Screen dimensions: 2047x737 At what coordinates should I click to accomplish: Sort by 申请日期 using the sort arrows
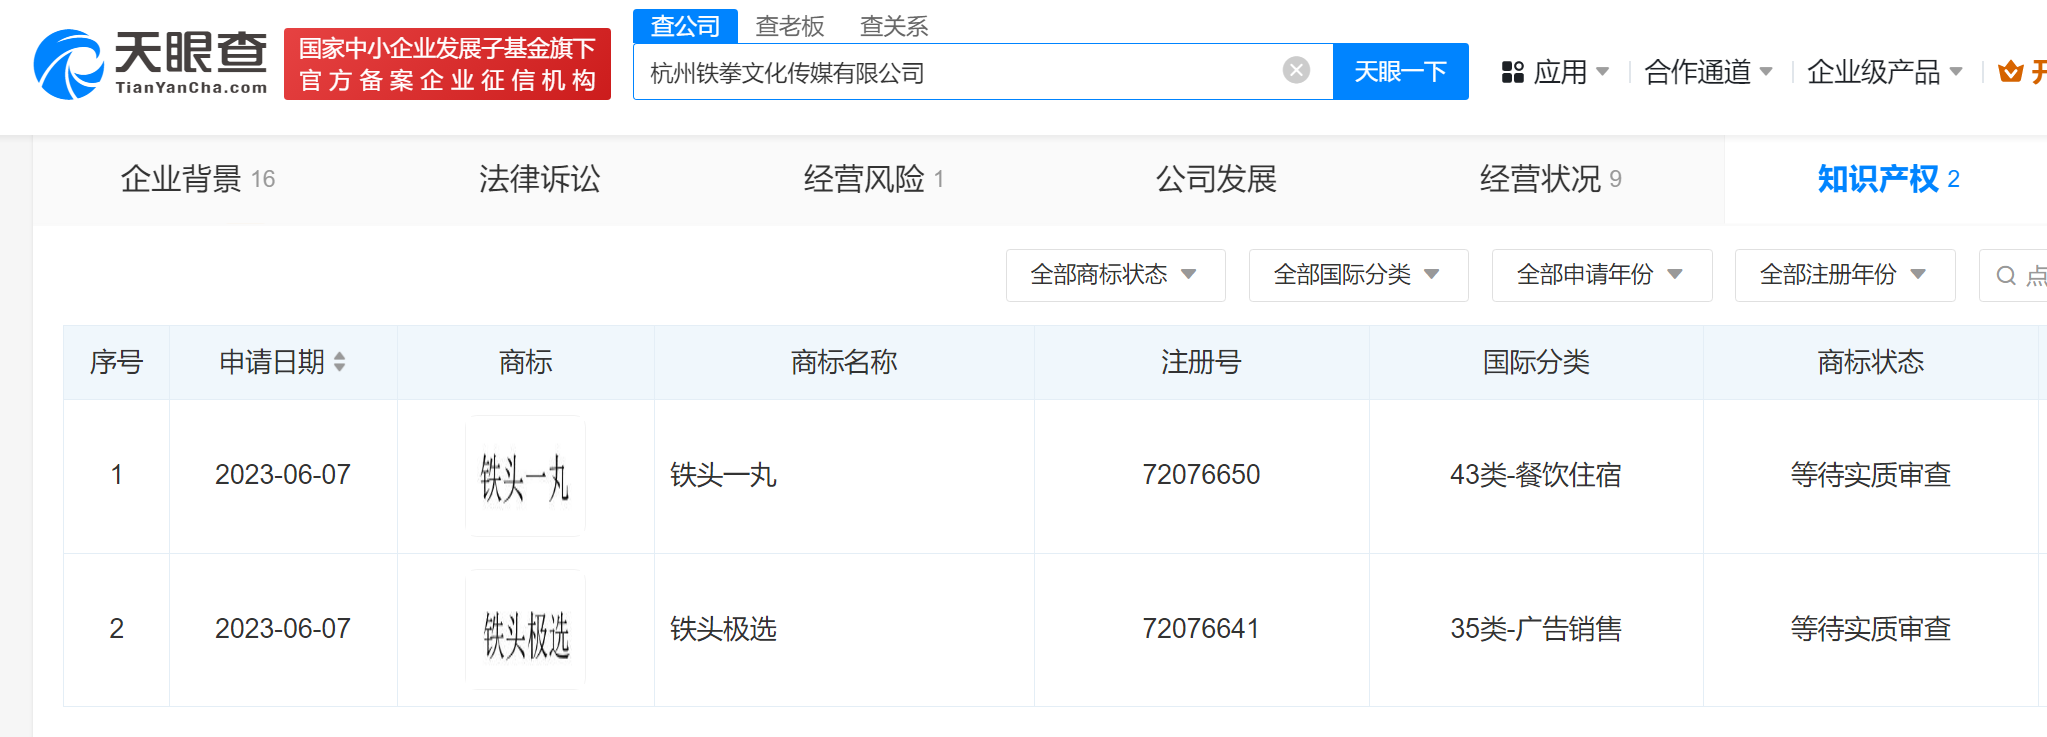coord(340,362)
